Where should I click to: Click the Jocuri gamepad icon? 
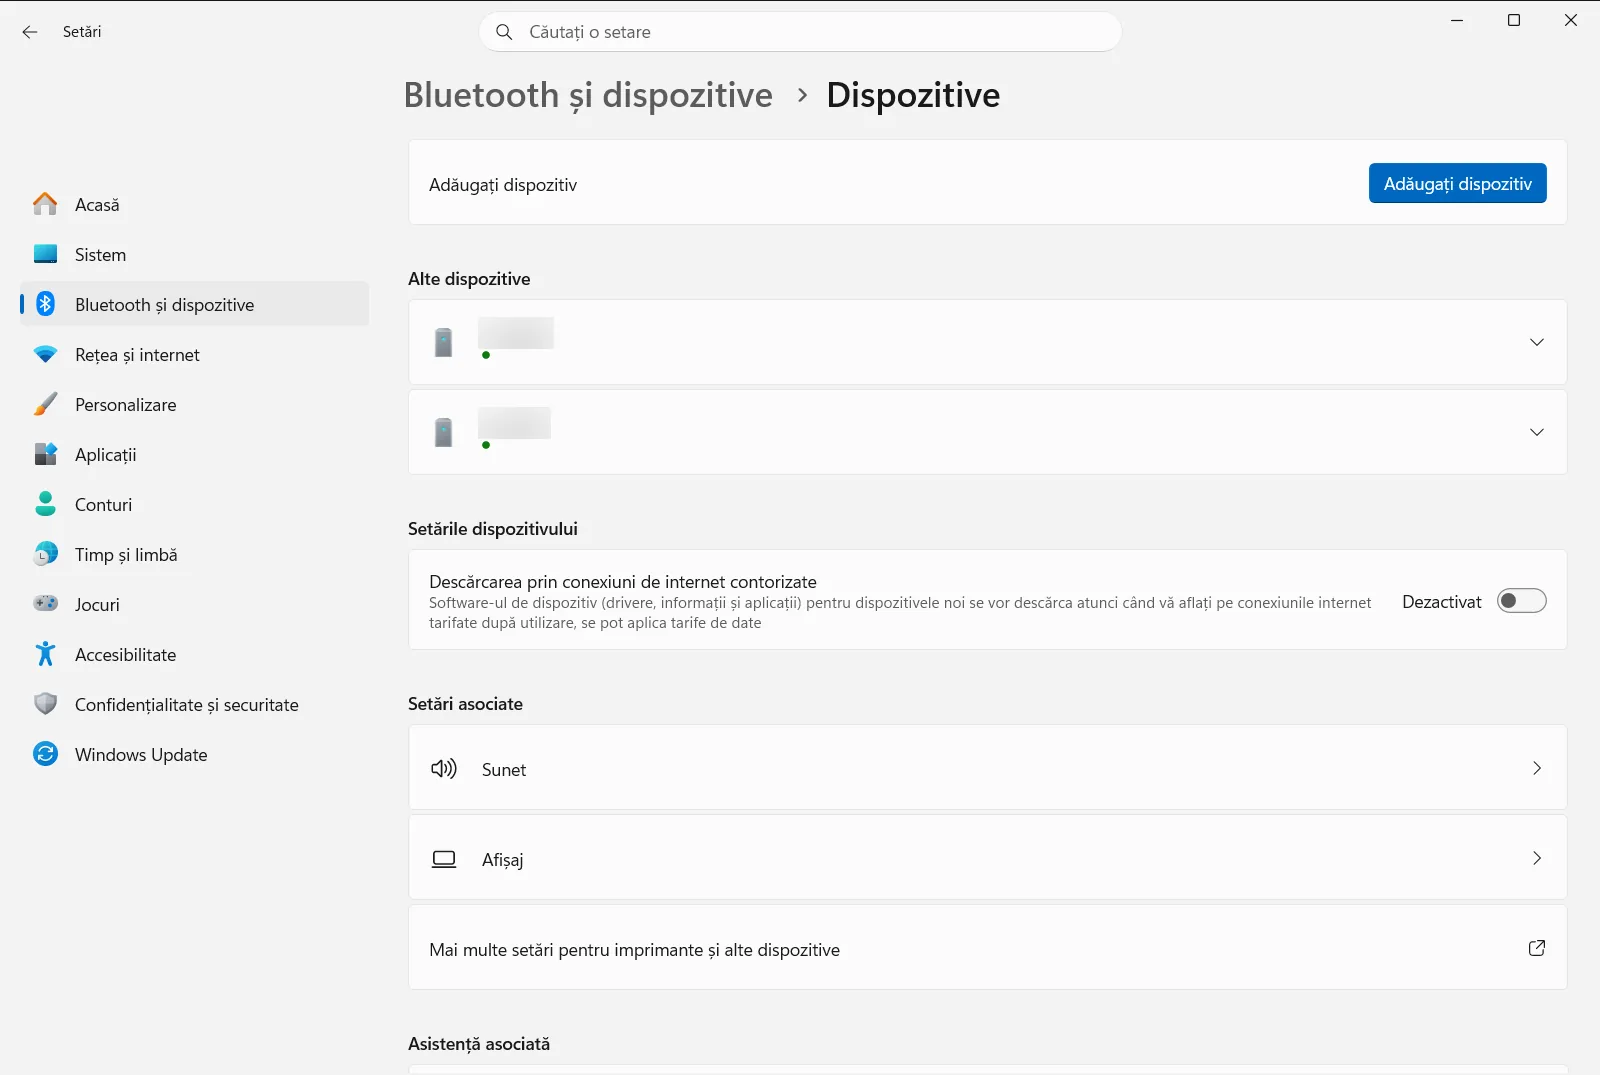[45, 604]
